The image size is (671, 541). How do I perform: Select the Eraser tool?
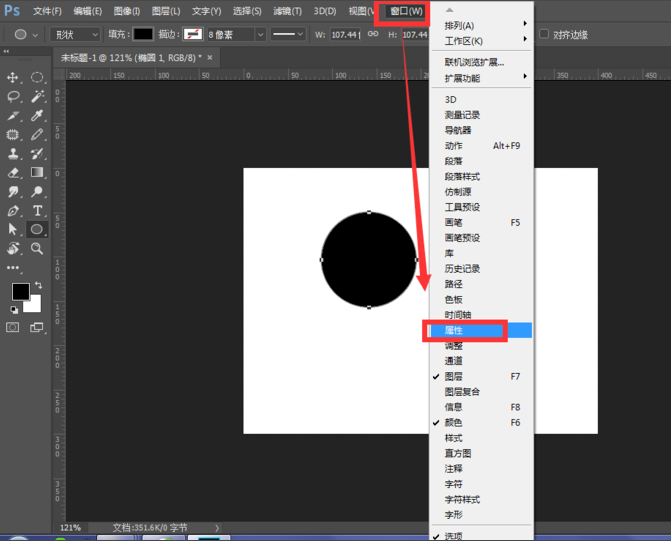[x=13, y=172]
